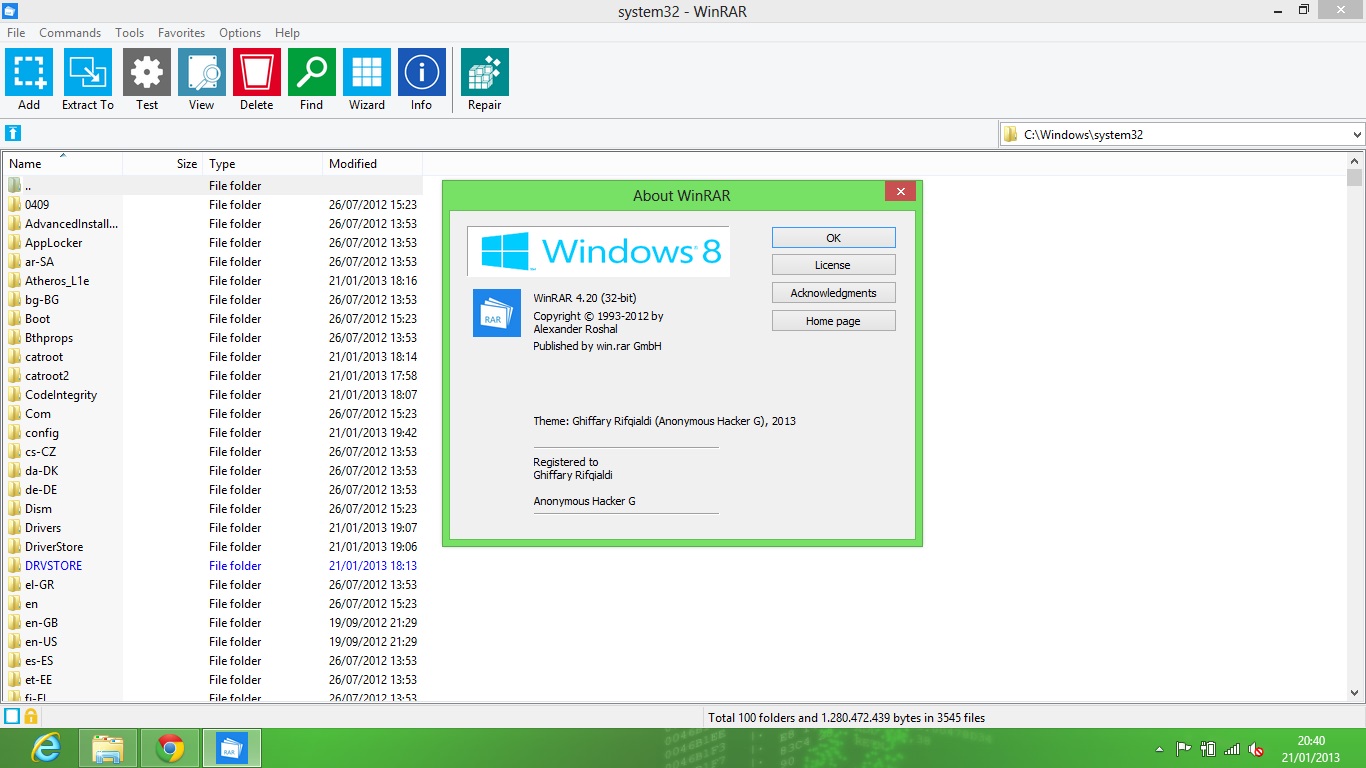Click the Info toolbar icon
1366x768 pixels.
[x=421, y=70]
